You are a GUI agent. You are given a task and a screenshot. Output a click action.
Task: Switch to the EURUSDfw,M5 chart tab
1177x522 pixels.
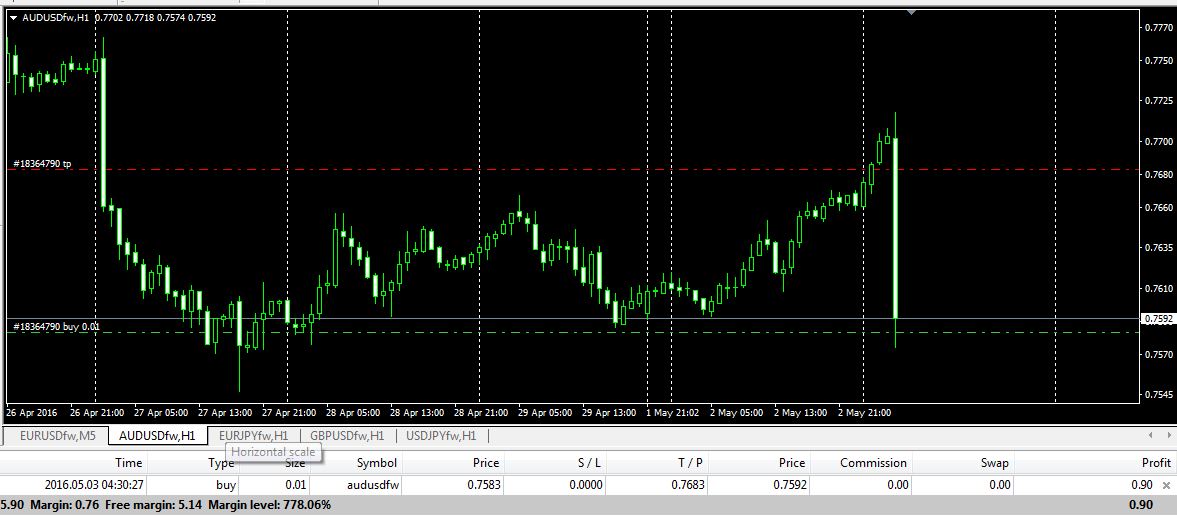tap(56, 435)
